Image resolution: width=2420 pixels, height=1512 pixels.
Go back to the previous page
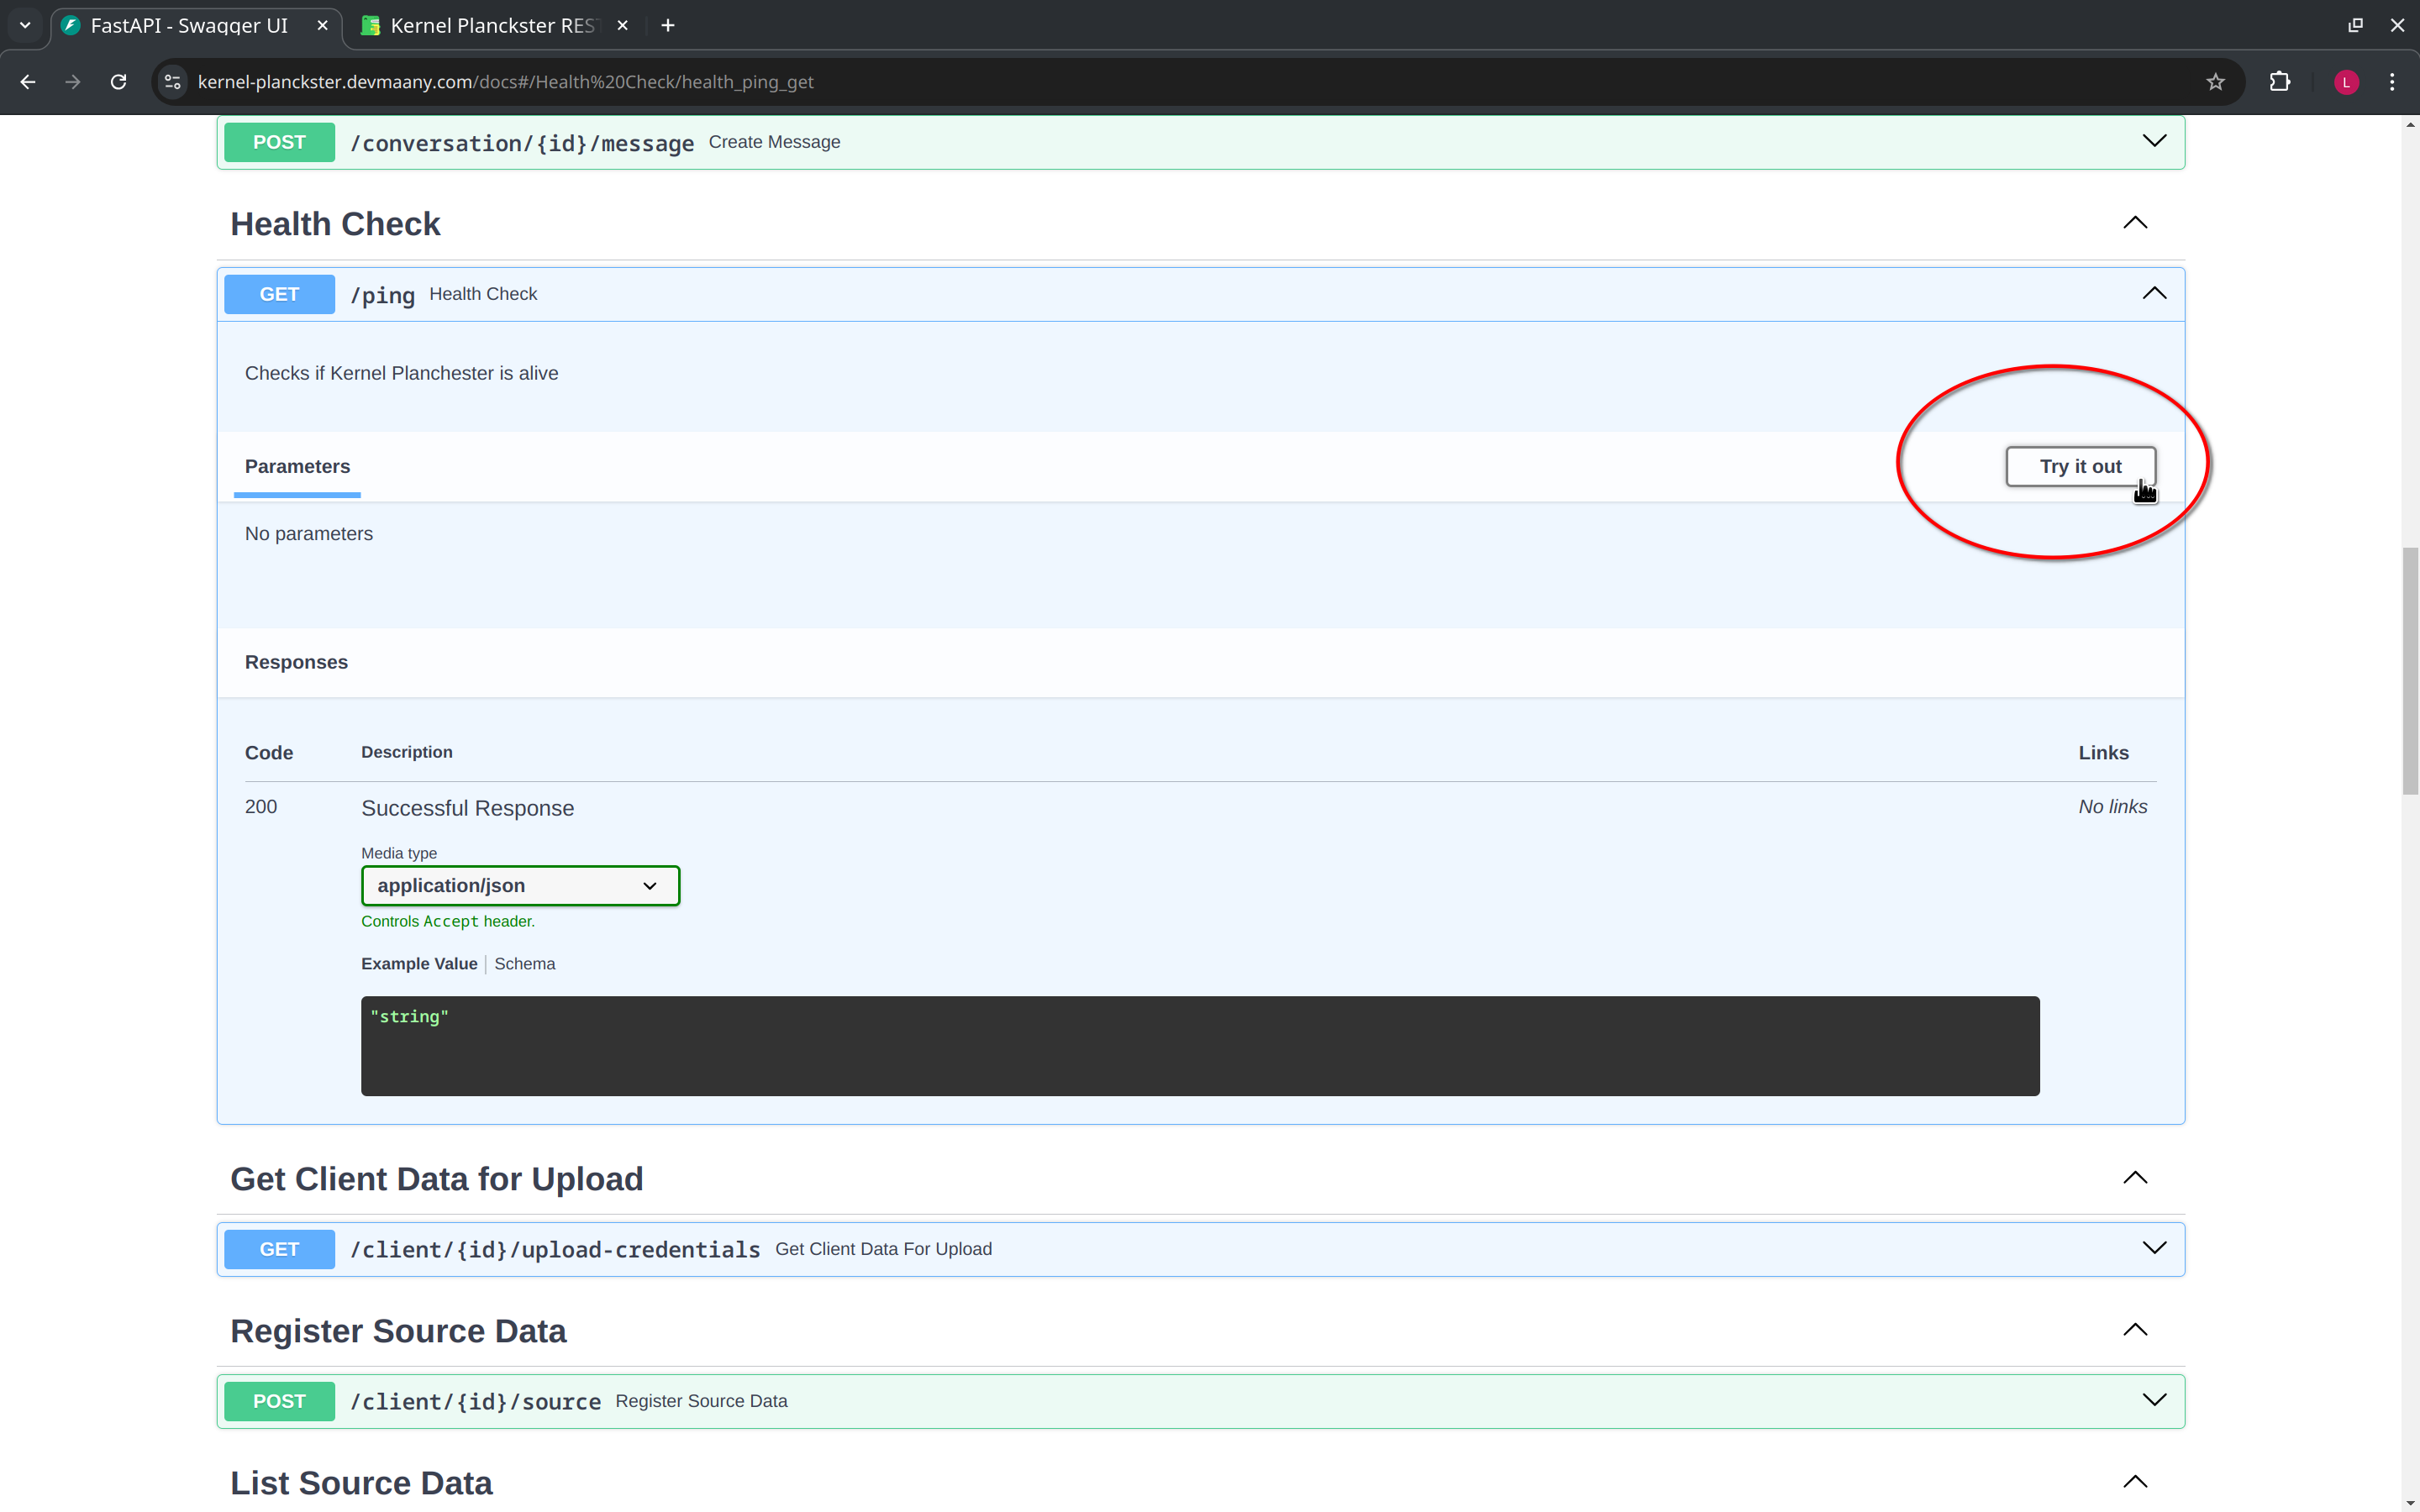(x=28, y=82)
